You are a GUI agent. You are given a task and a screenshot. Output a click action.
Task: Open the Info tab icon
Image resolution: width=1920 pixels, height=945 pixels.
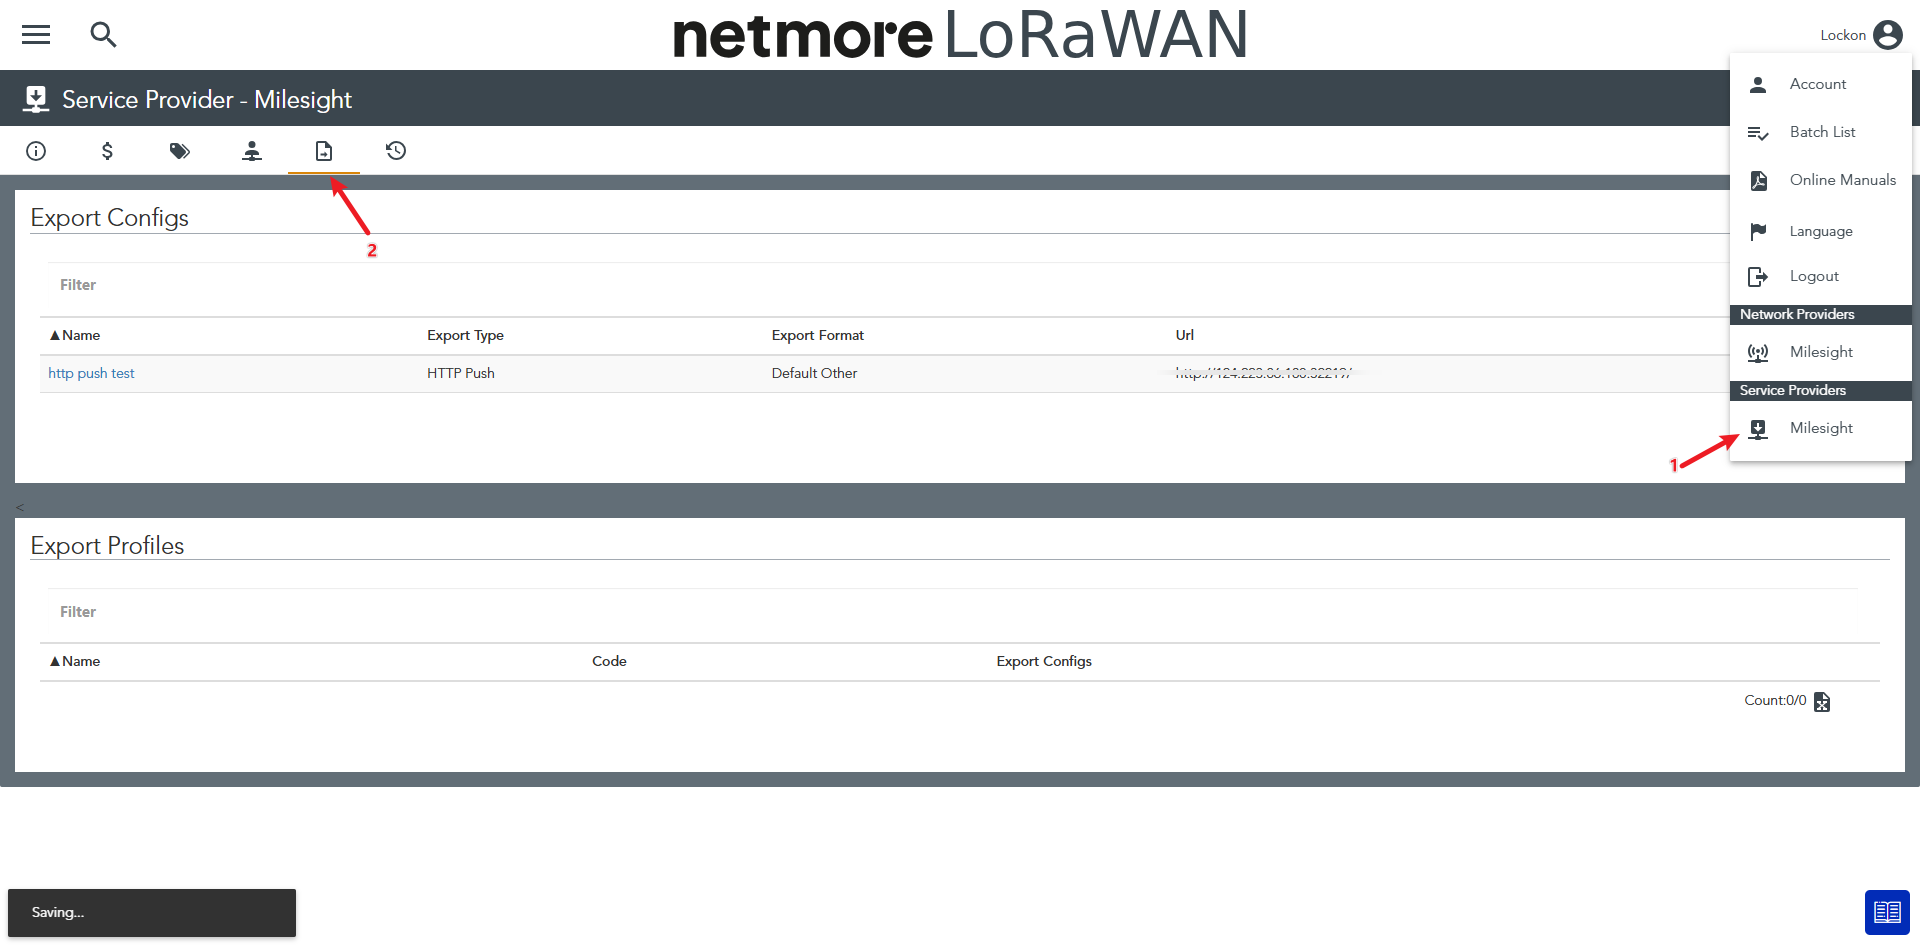[36, 151]
